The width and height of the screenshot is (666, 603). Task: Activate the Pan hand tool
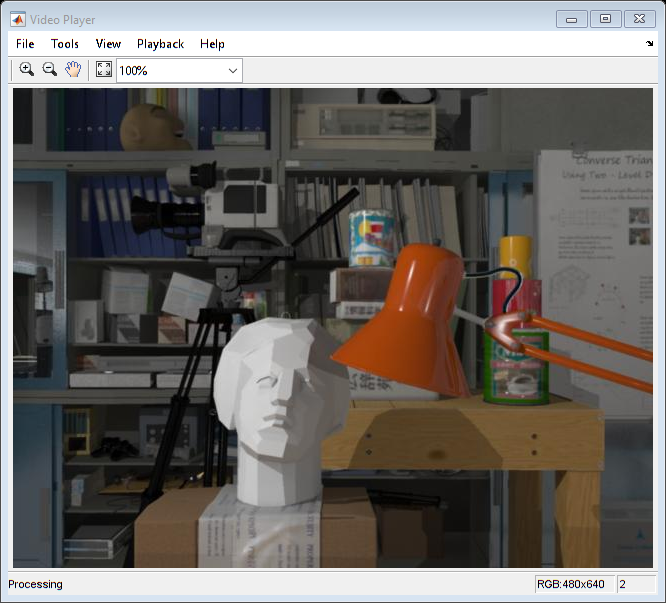(73, 69)
